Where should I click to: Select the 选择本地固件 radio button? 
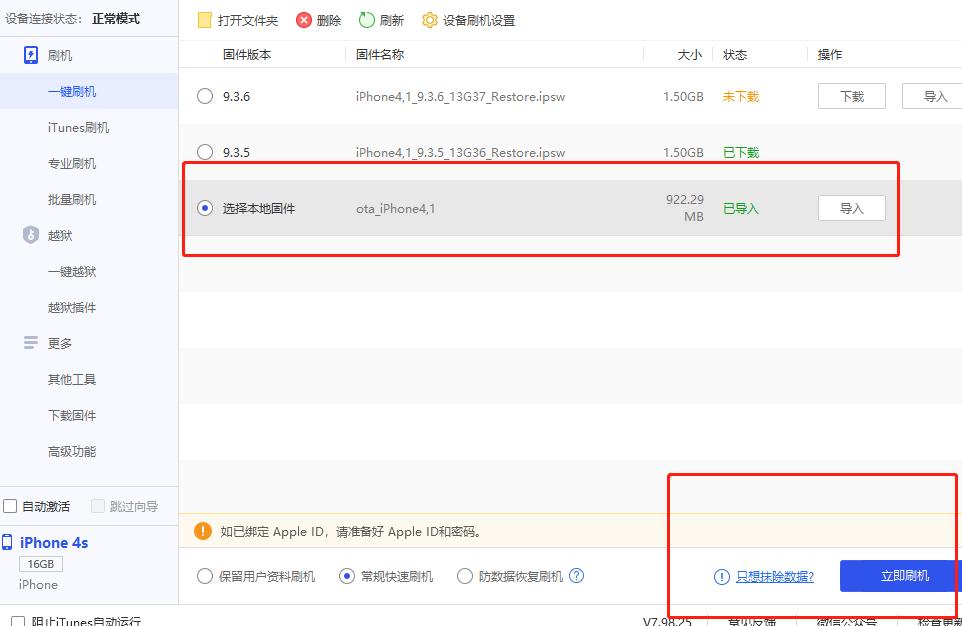(205, 208)
